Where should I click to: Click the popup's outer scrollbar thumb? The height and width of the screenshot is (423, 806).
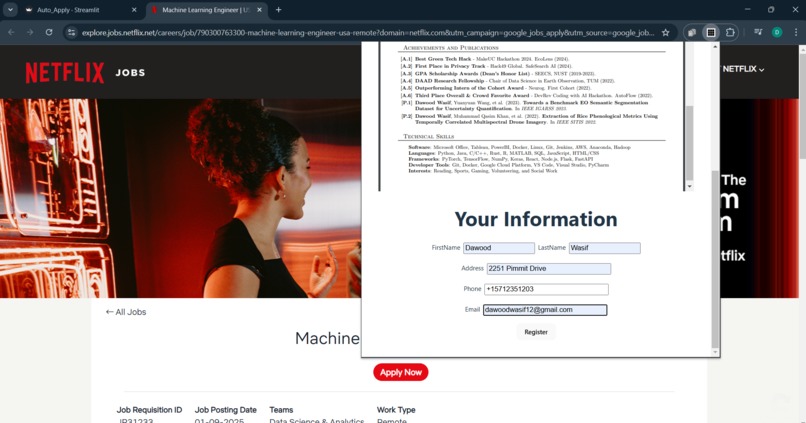pos(715,260)
